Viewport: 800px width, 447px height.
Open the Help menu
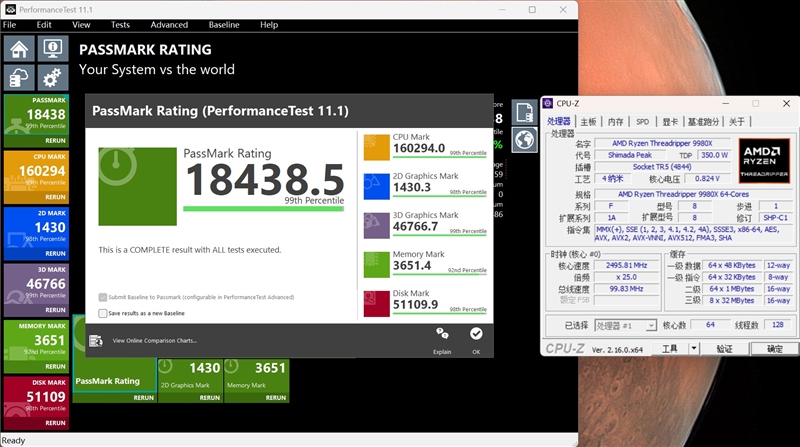[x=269, y=24]
